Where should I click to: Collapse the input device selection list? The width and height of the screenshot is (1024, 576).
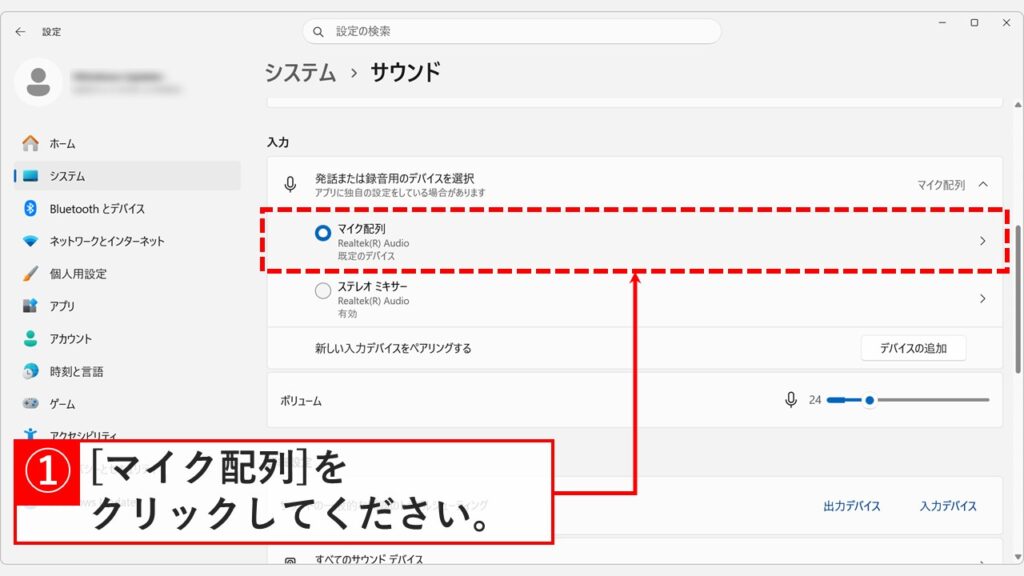point(985,184)
